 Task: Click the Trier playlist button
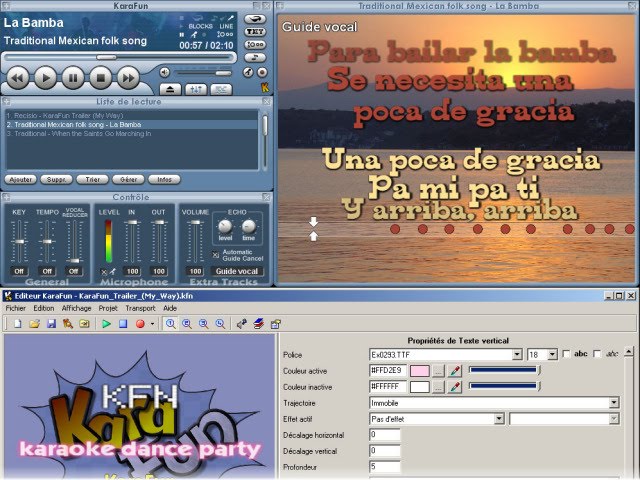(93, 180)
